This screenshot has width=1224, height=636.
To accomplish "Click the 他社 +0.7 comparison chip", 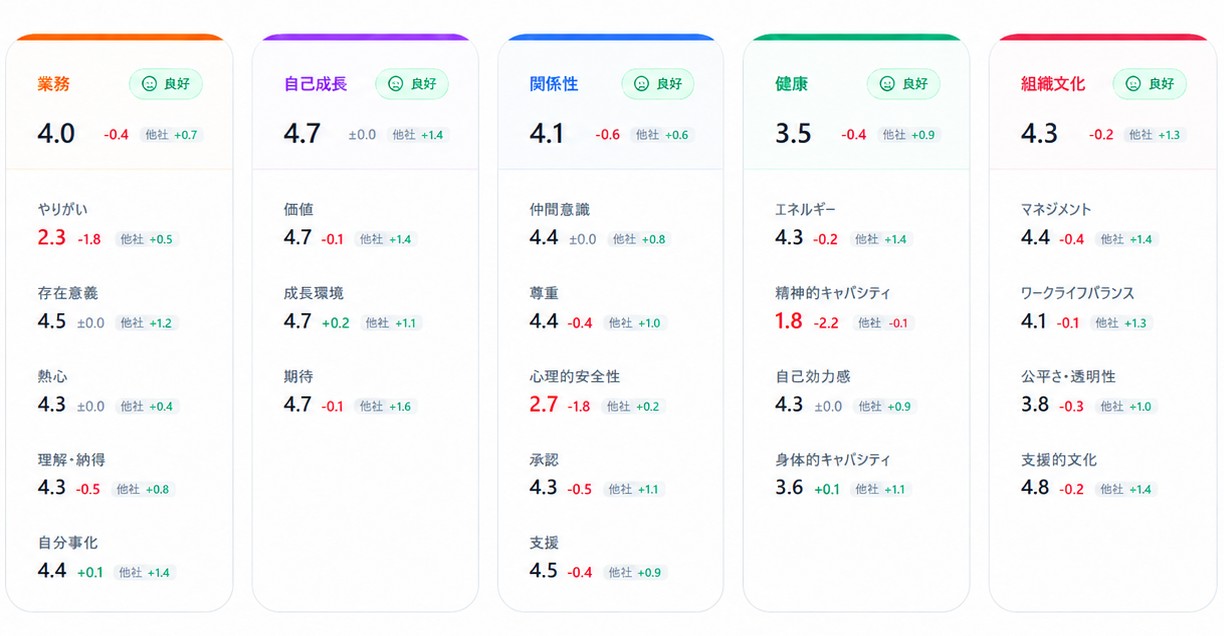I will click(x=171, y=135).
